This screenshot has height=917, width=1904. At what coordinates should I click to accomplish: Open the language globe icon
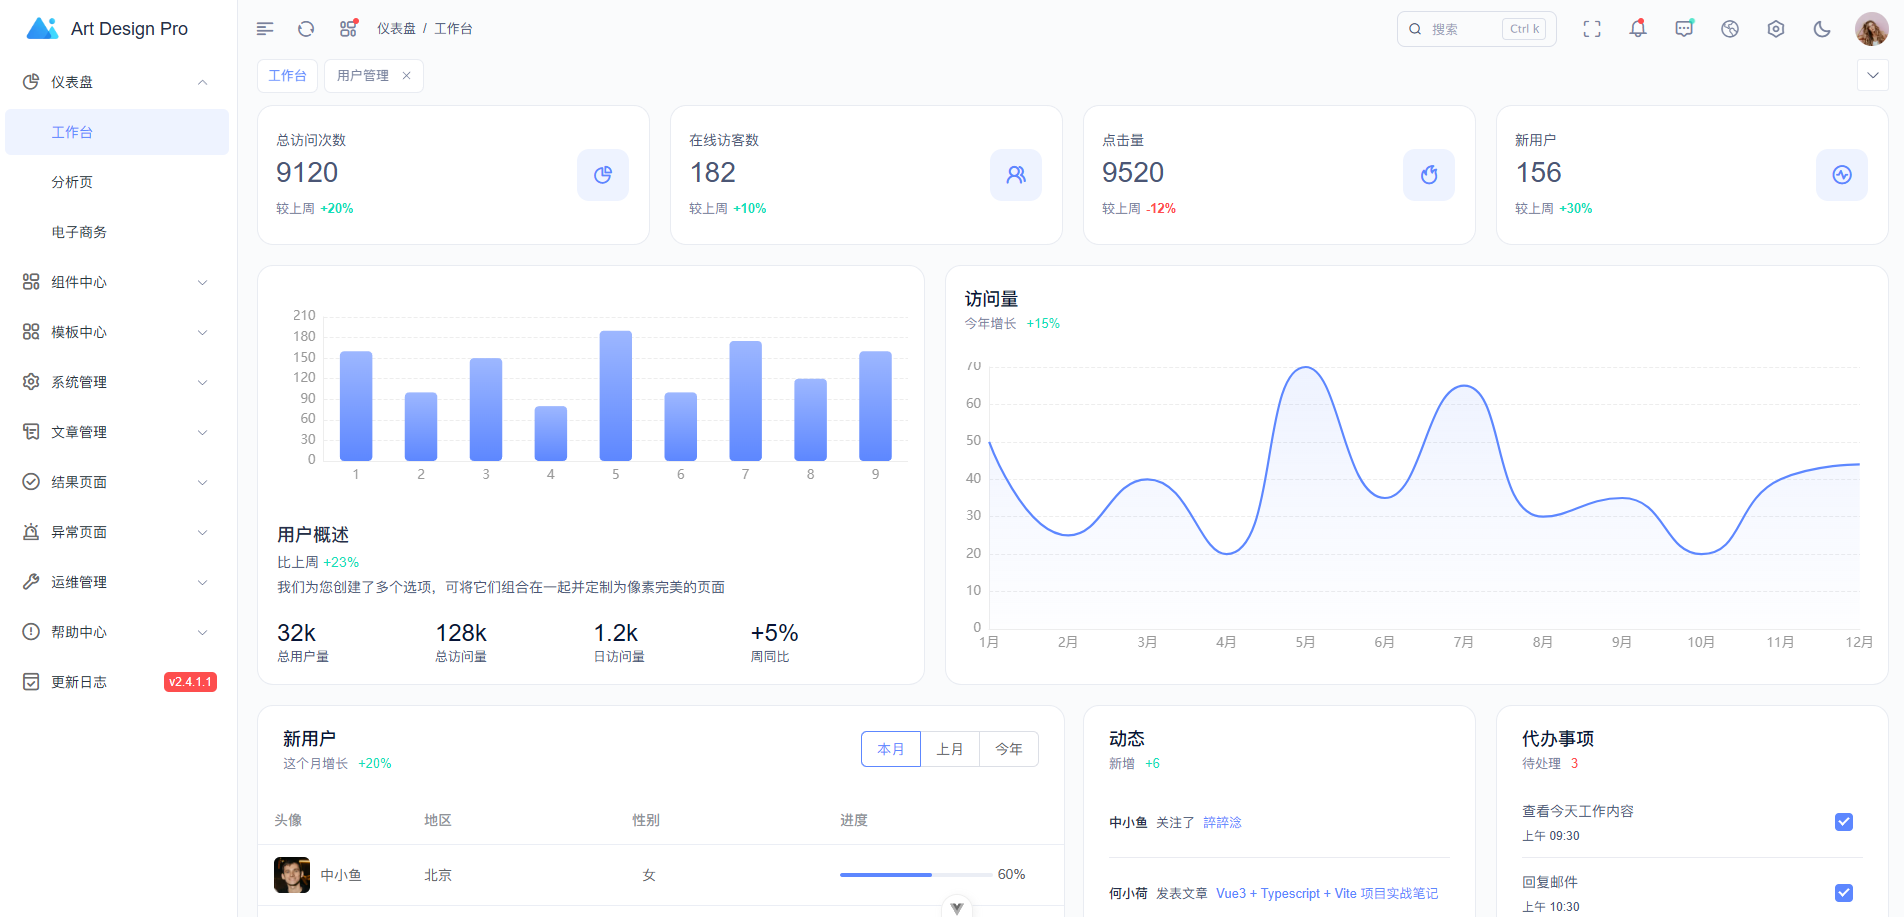pyautogui.click(x=1730, y=29)
